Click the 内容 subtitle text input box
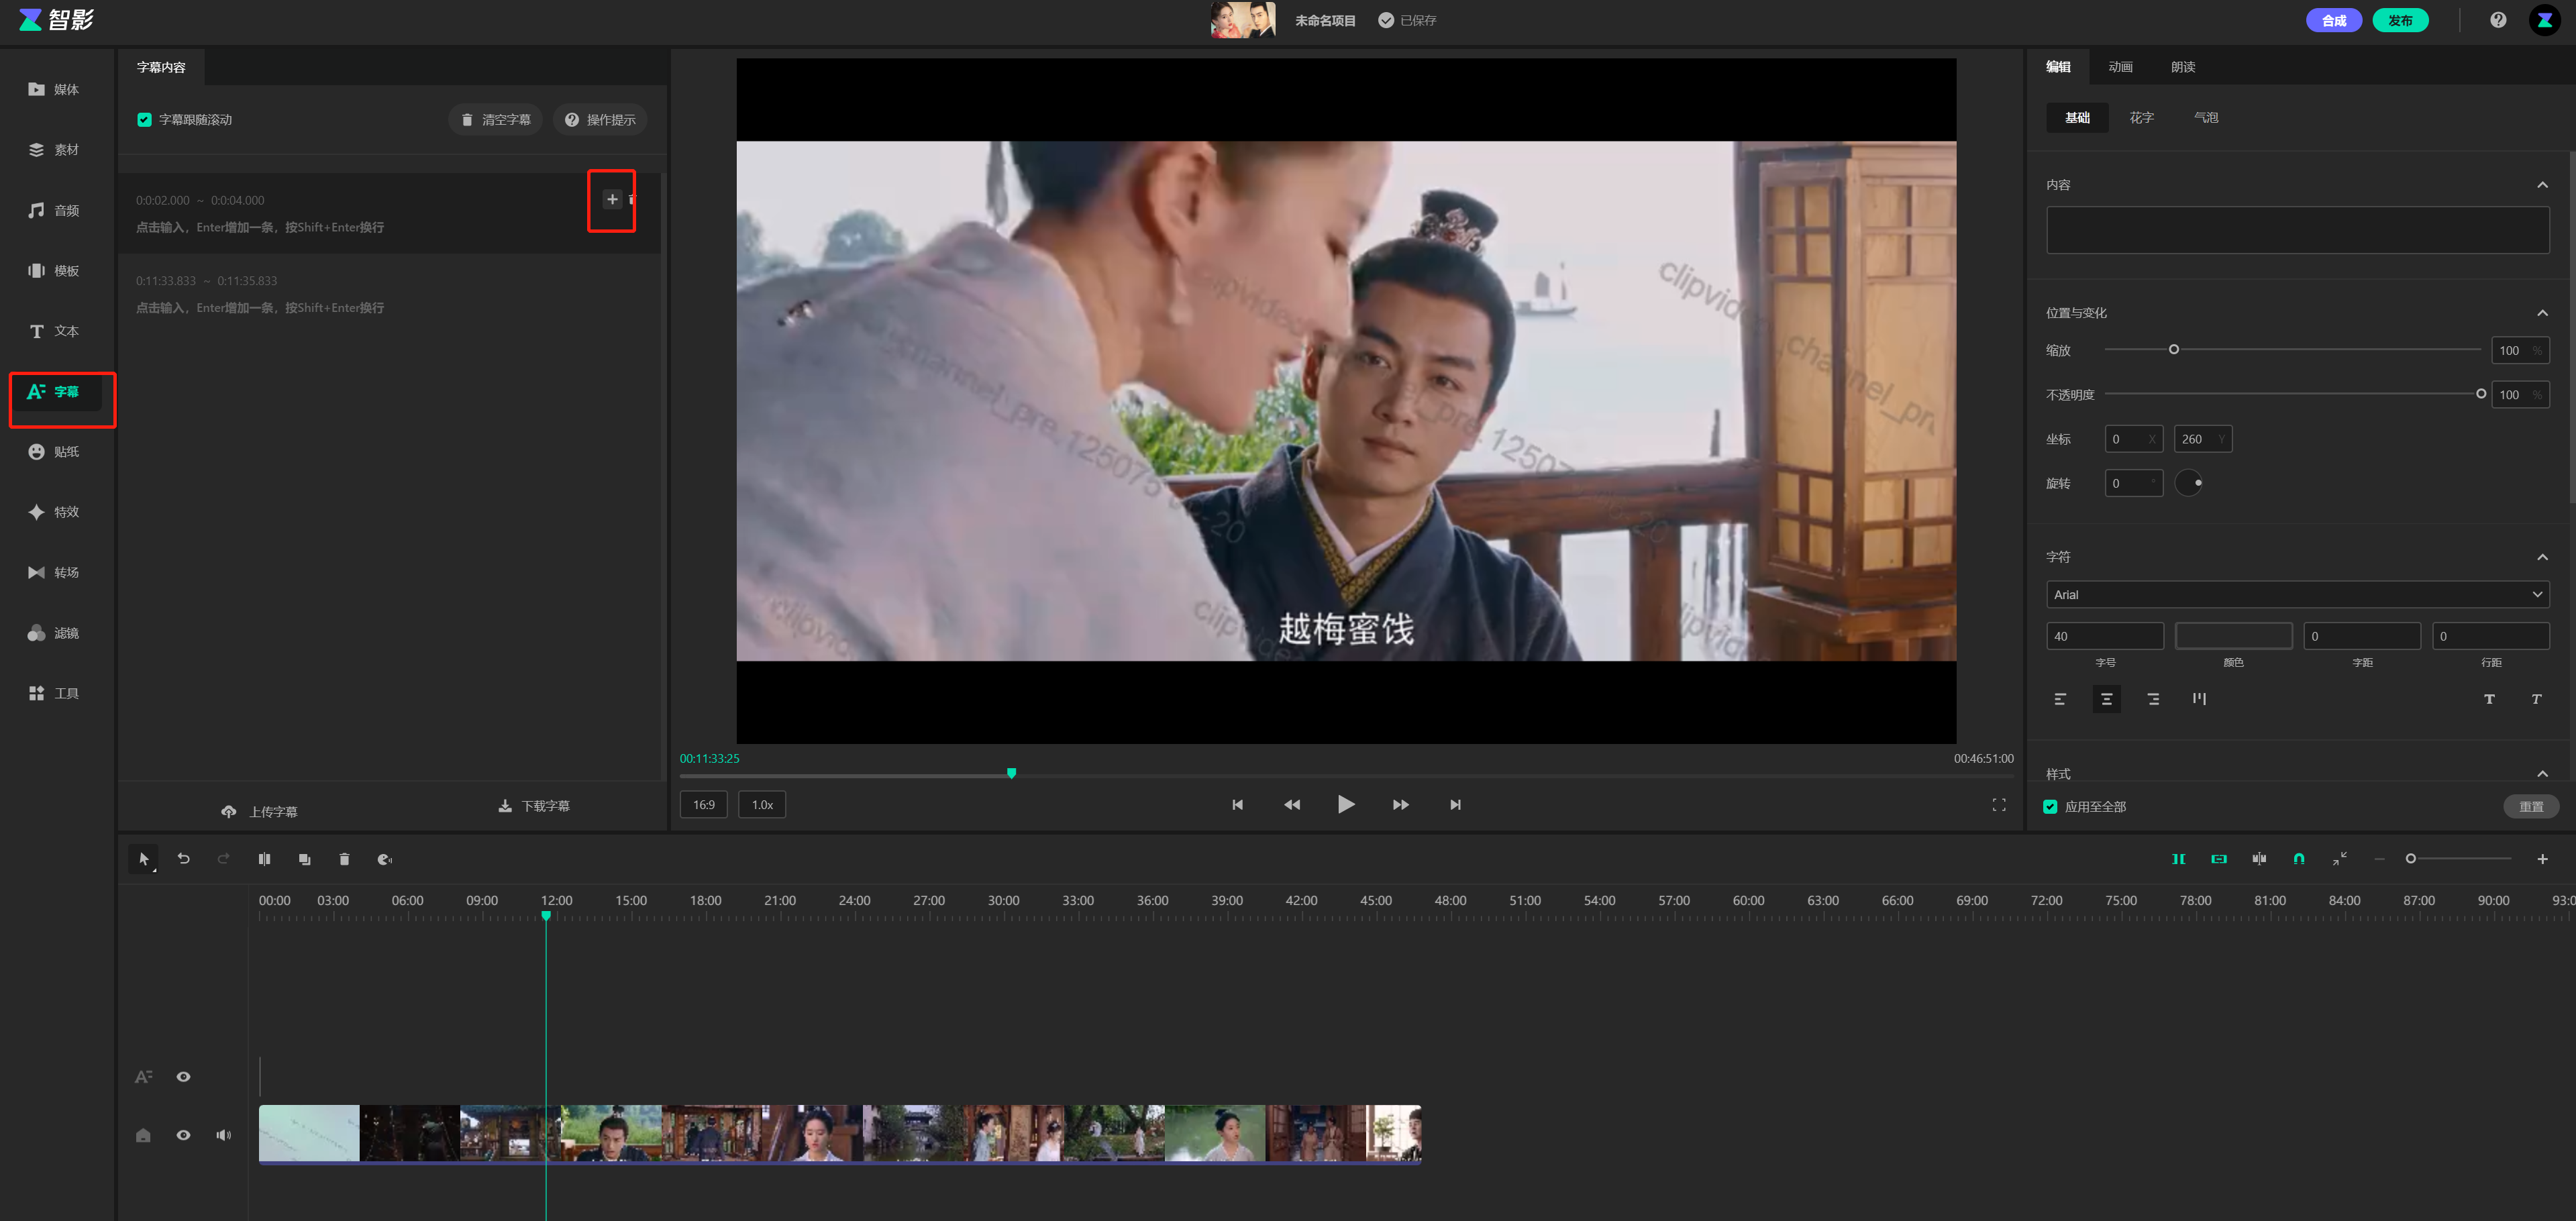The image size is (2576, 1221). click(2297, 230)
